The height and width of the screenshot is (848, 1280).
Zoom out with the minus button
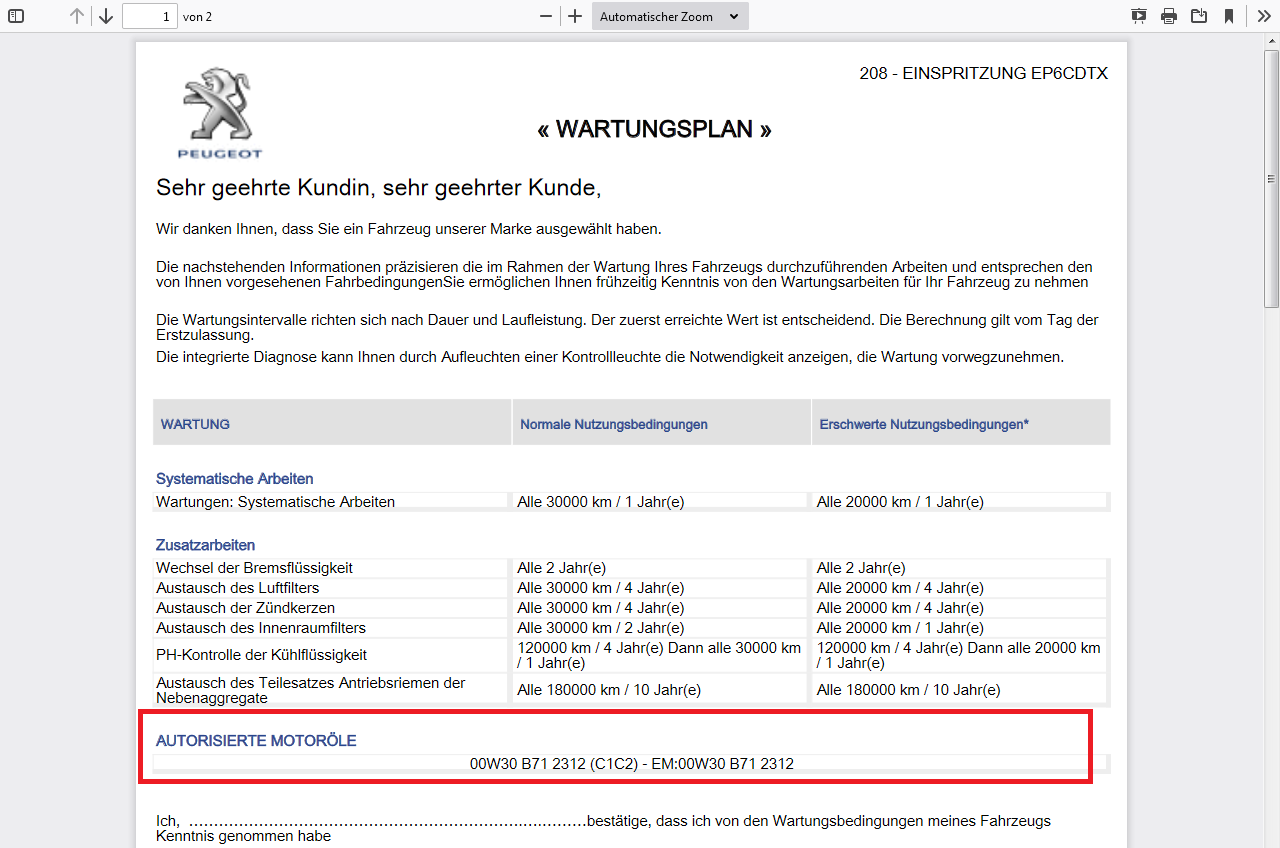[546, 16]
